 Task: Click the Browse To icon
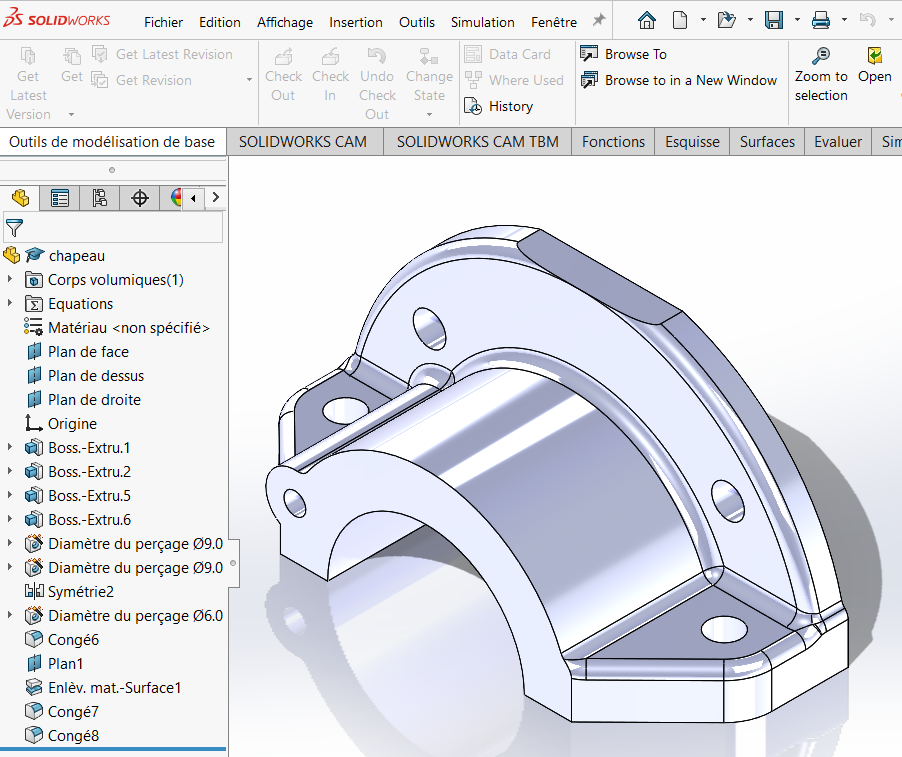coord(589,53)
